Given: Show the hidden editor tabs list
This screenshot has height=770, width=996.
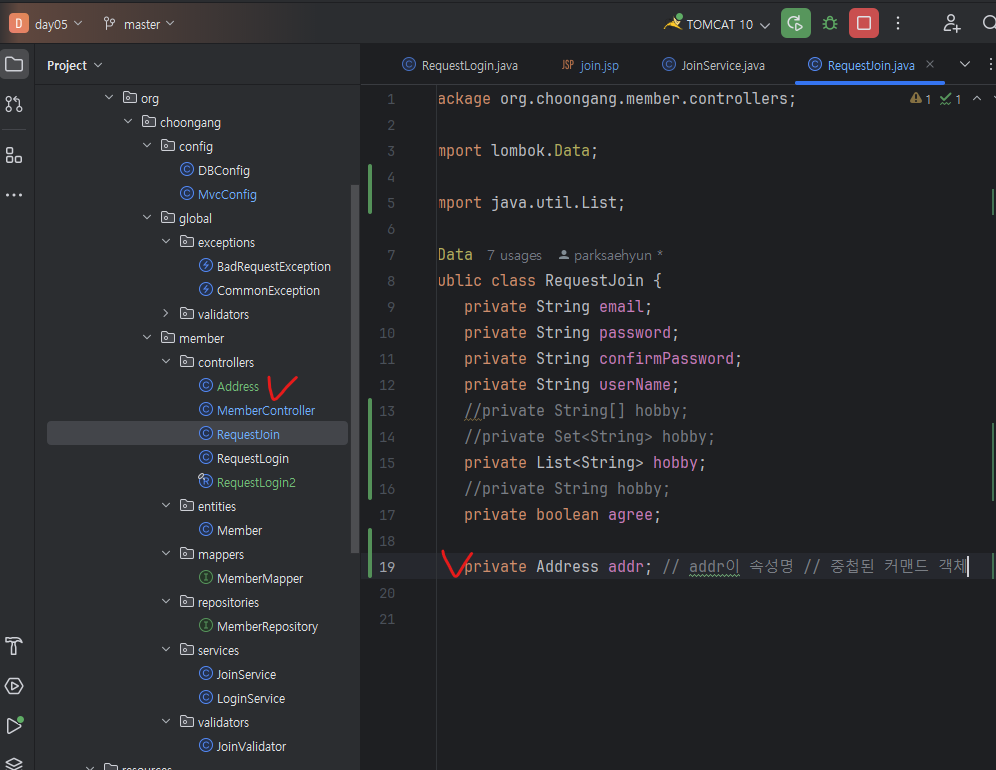Looking at the screenshot, I should [965, 64].
